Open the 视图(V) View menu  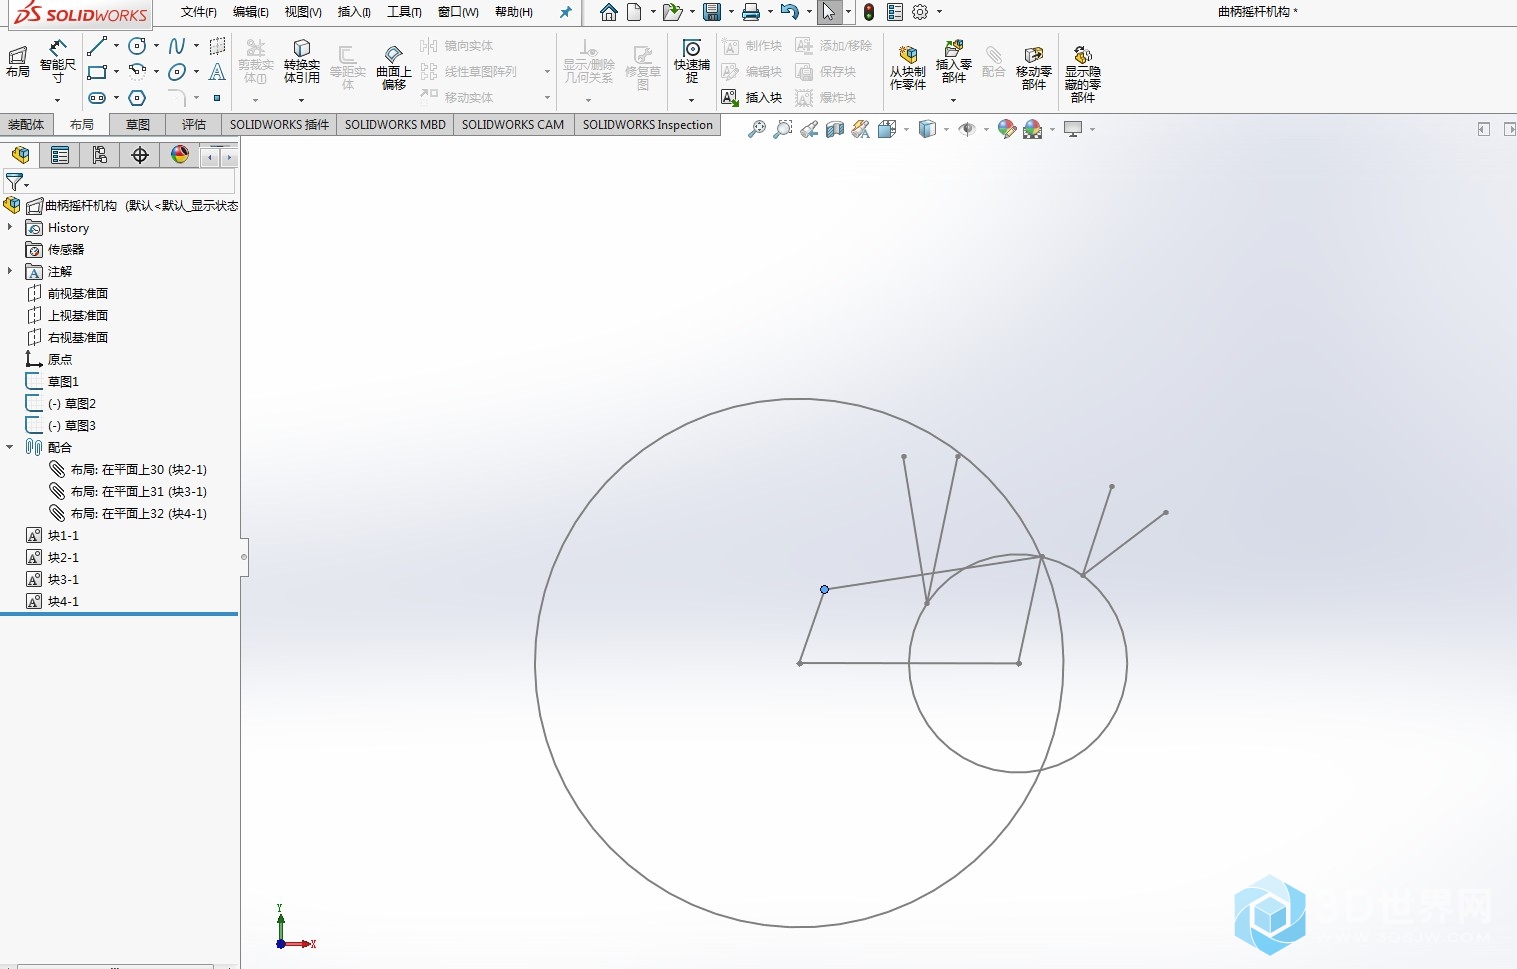(x=303, y=12)
